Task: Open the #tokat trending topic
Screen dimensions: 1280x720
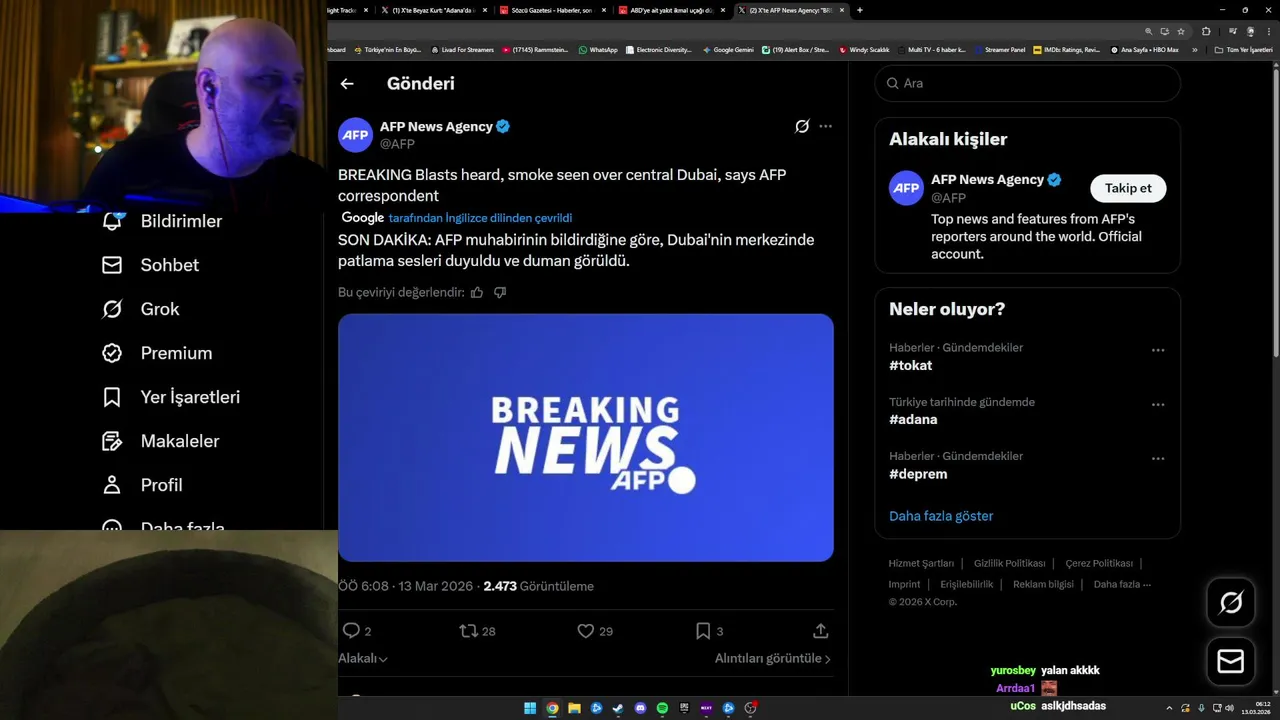Action: coord(910,365)
